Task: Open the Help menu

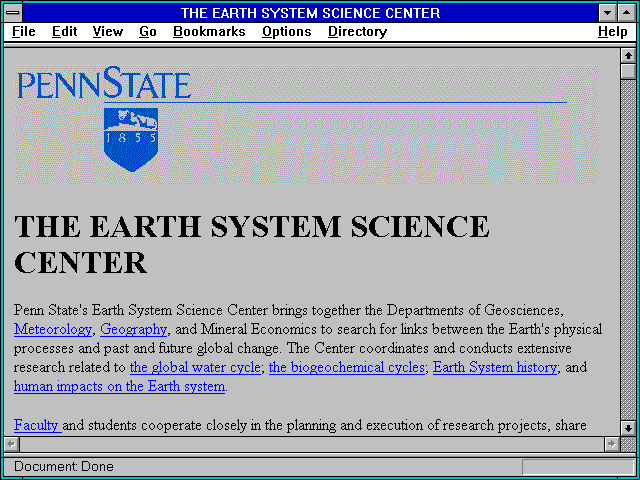Action: coord(612,32)
